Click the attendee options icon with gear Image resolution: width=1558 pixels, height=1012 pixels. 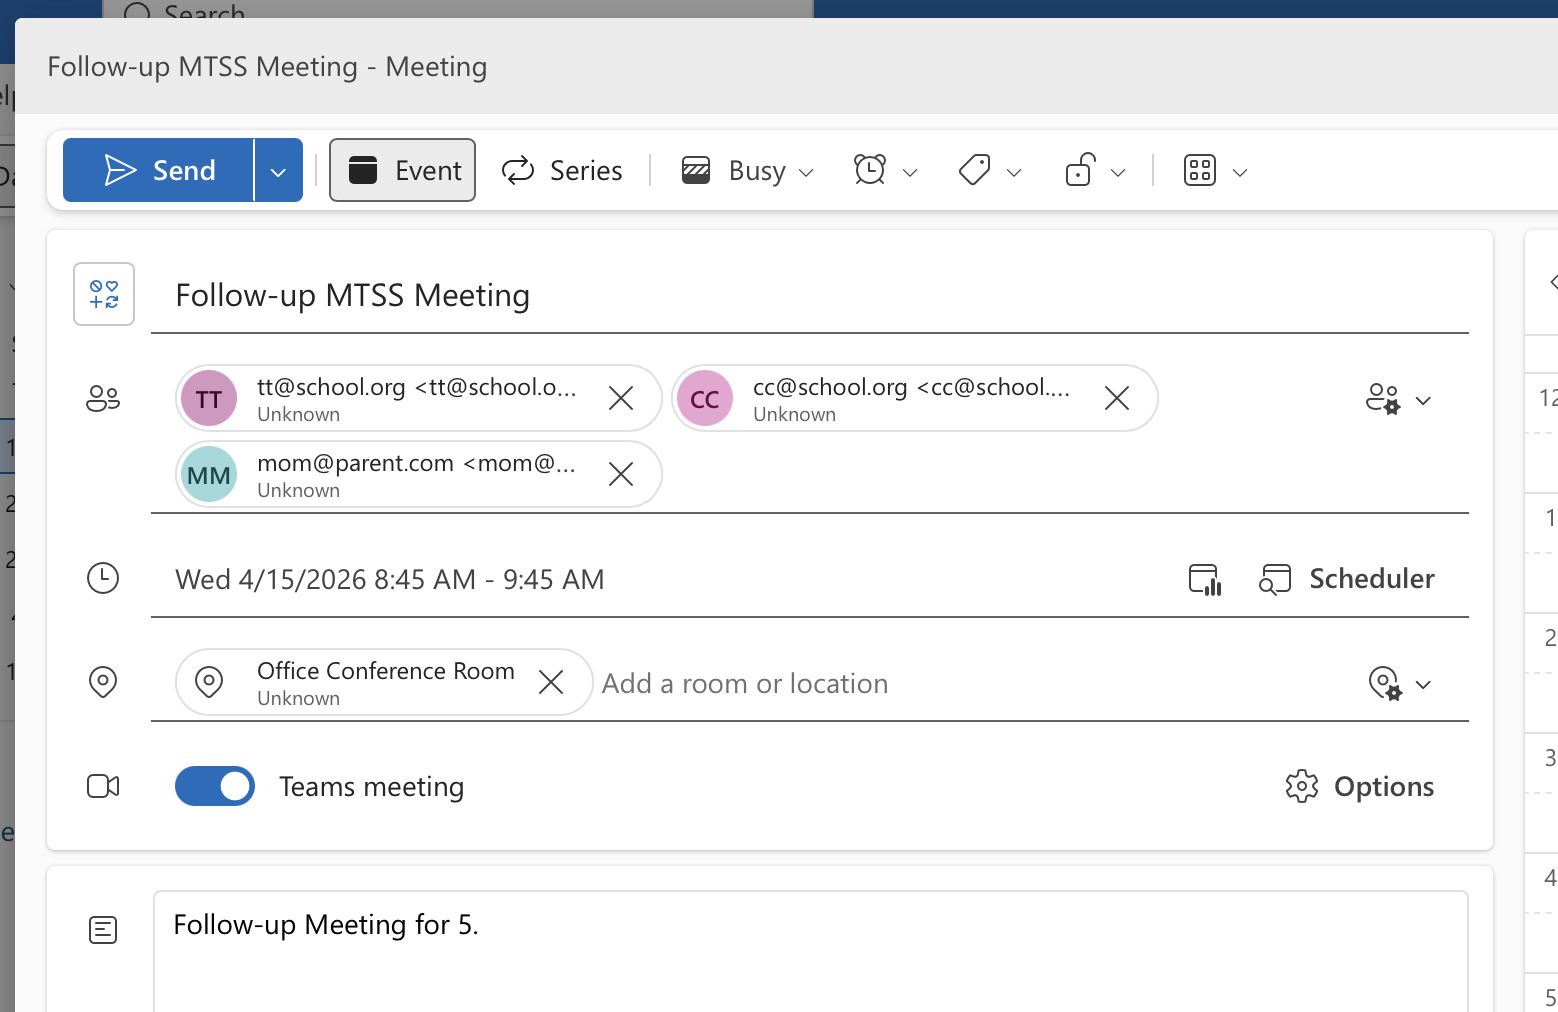(1384, 398)
